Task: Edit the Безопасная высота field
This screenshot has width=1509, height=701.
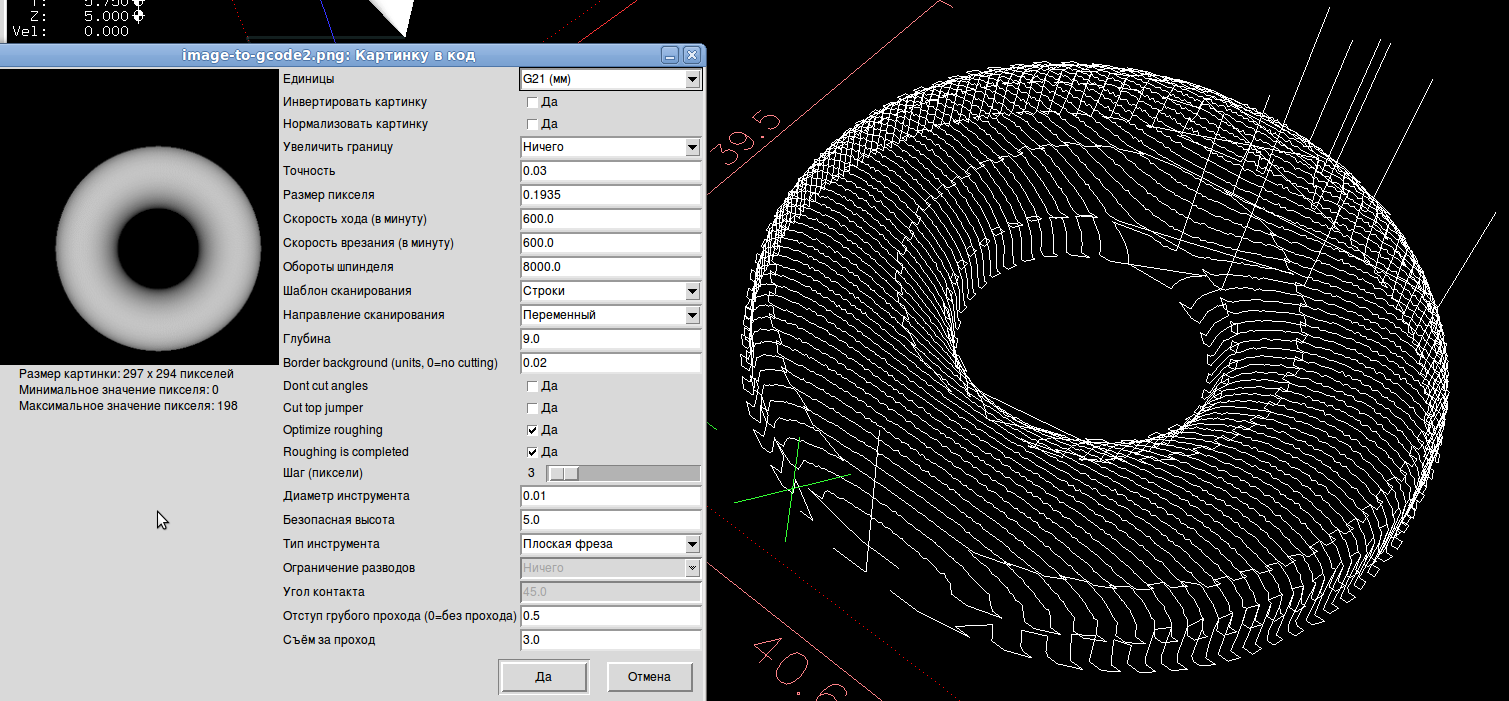Action: click(610, 520)
